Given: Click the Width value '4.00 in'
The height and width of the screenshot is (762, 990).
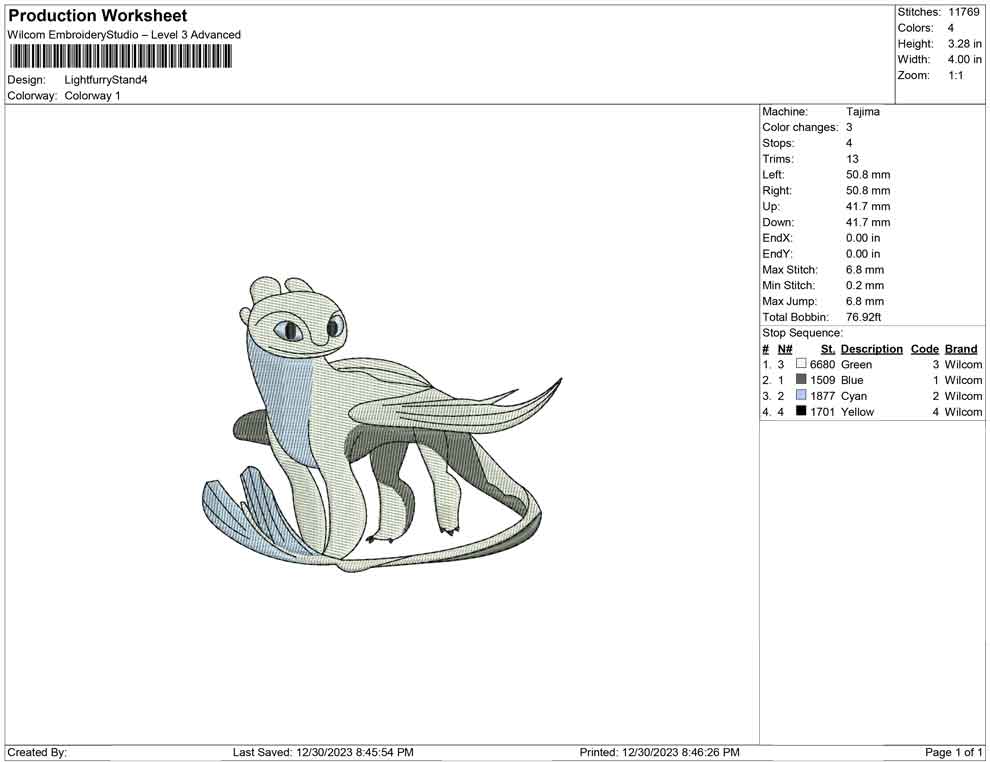Looking at the screenshot, I should [965, 59].
